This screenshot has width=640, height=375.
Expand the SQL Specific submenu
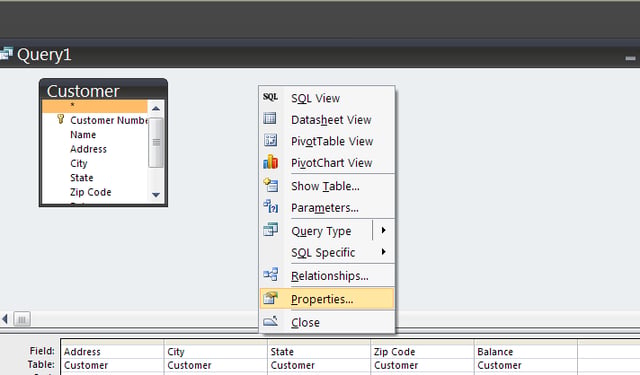pos(327,253)
